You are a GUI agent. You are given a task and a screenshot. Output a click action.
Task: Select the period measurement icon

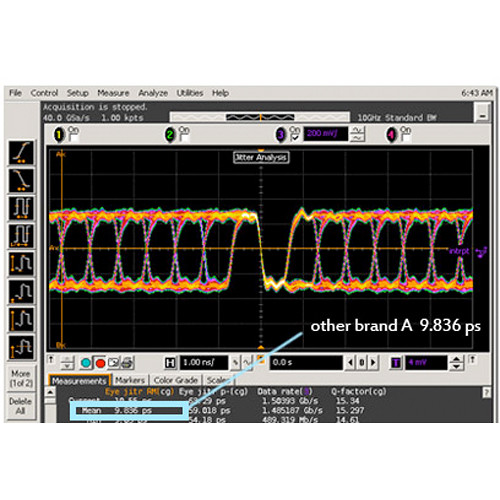coord(21,208)
